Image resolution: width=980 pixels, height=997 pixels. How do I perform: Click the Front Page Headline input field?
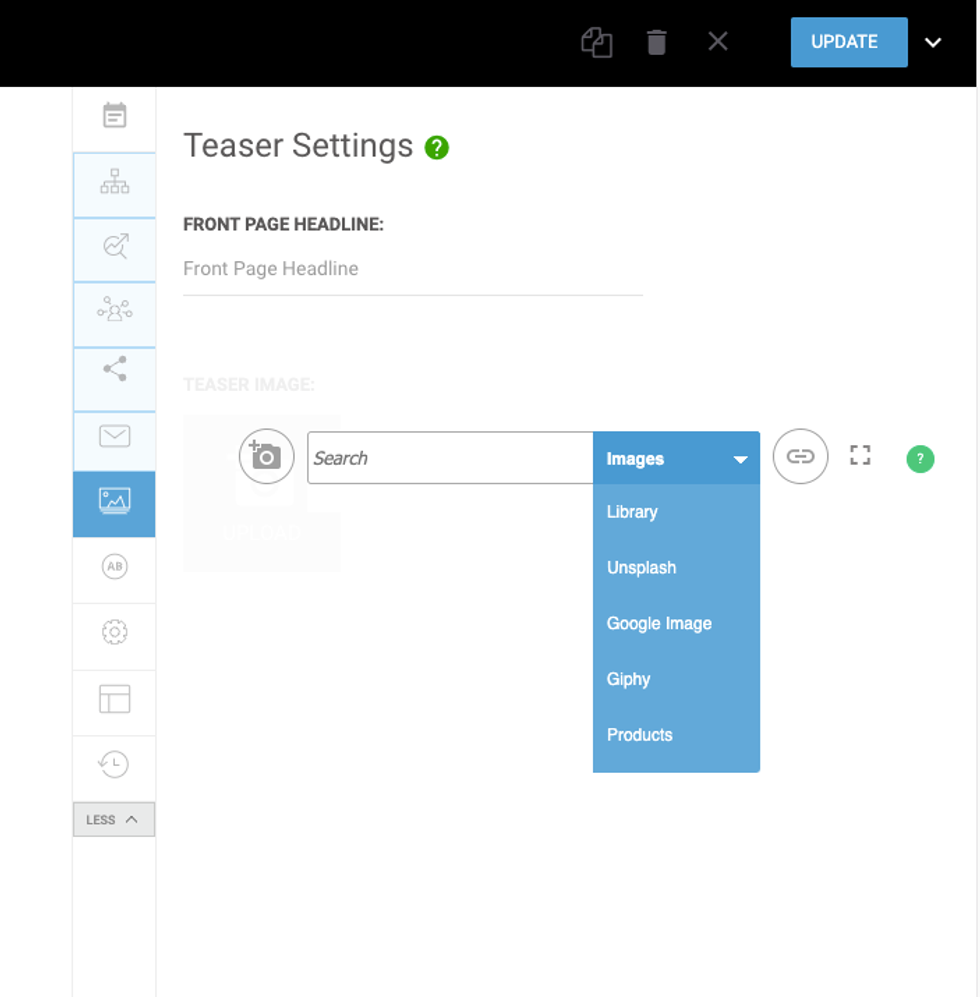pos(412,269)
